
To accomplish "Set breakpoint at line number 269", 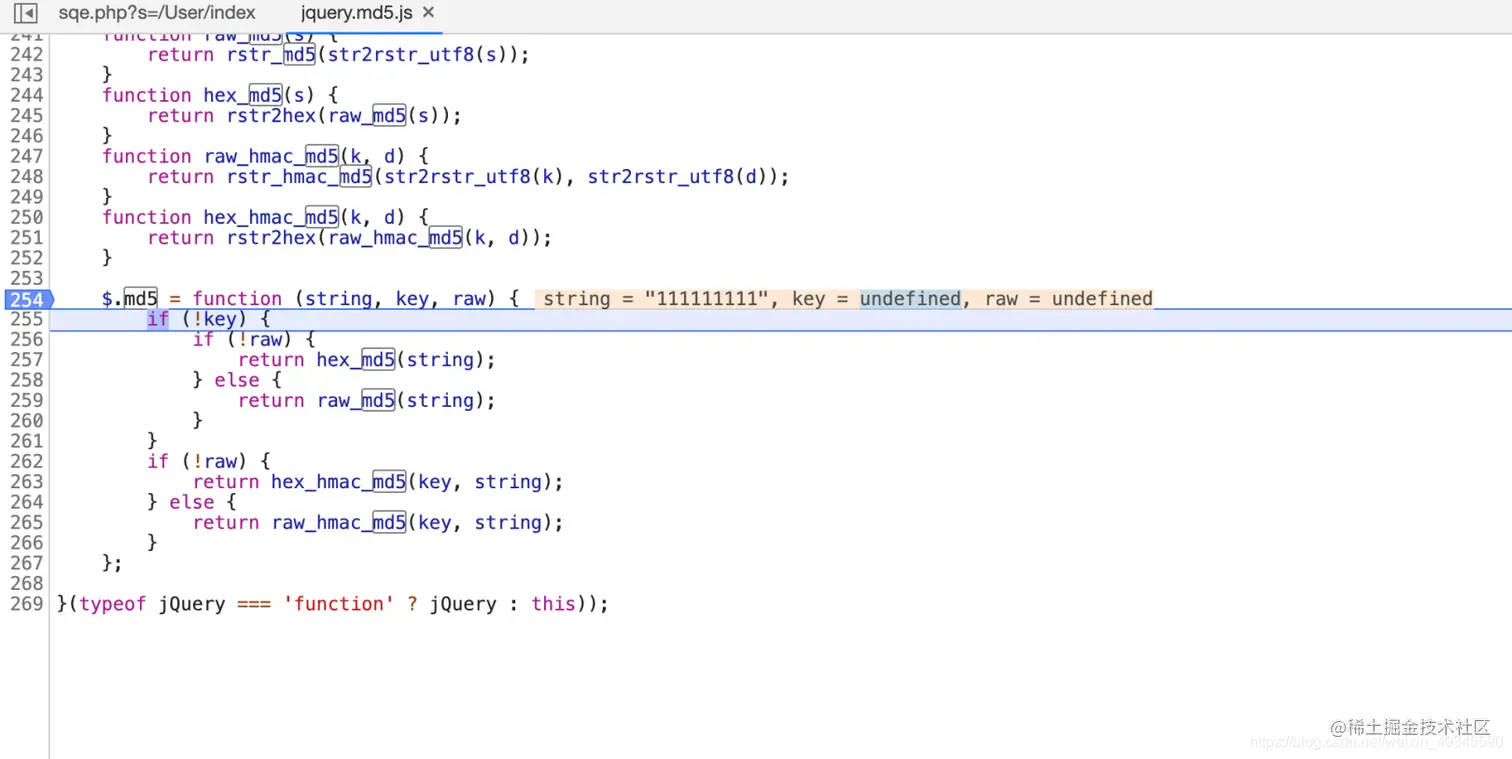I will point(26,604).
